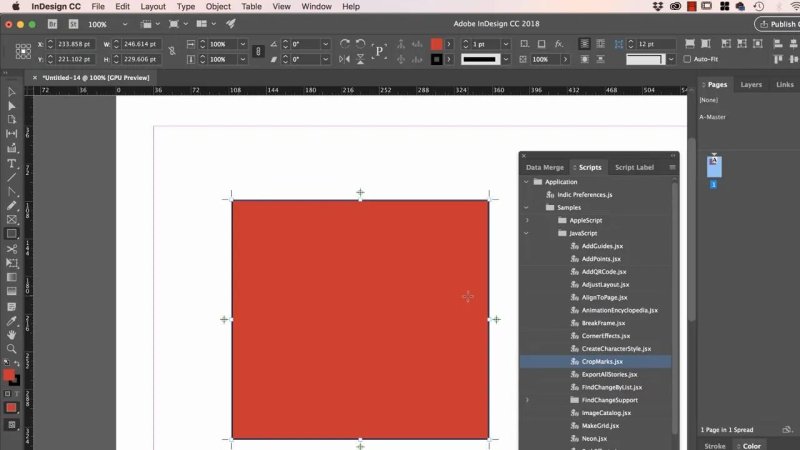
Task: Open the stroke type dropdown
Action: point(506,59)
